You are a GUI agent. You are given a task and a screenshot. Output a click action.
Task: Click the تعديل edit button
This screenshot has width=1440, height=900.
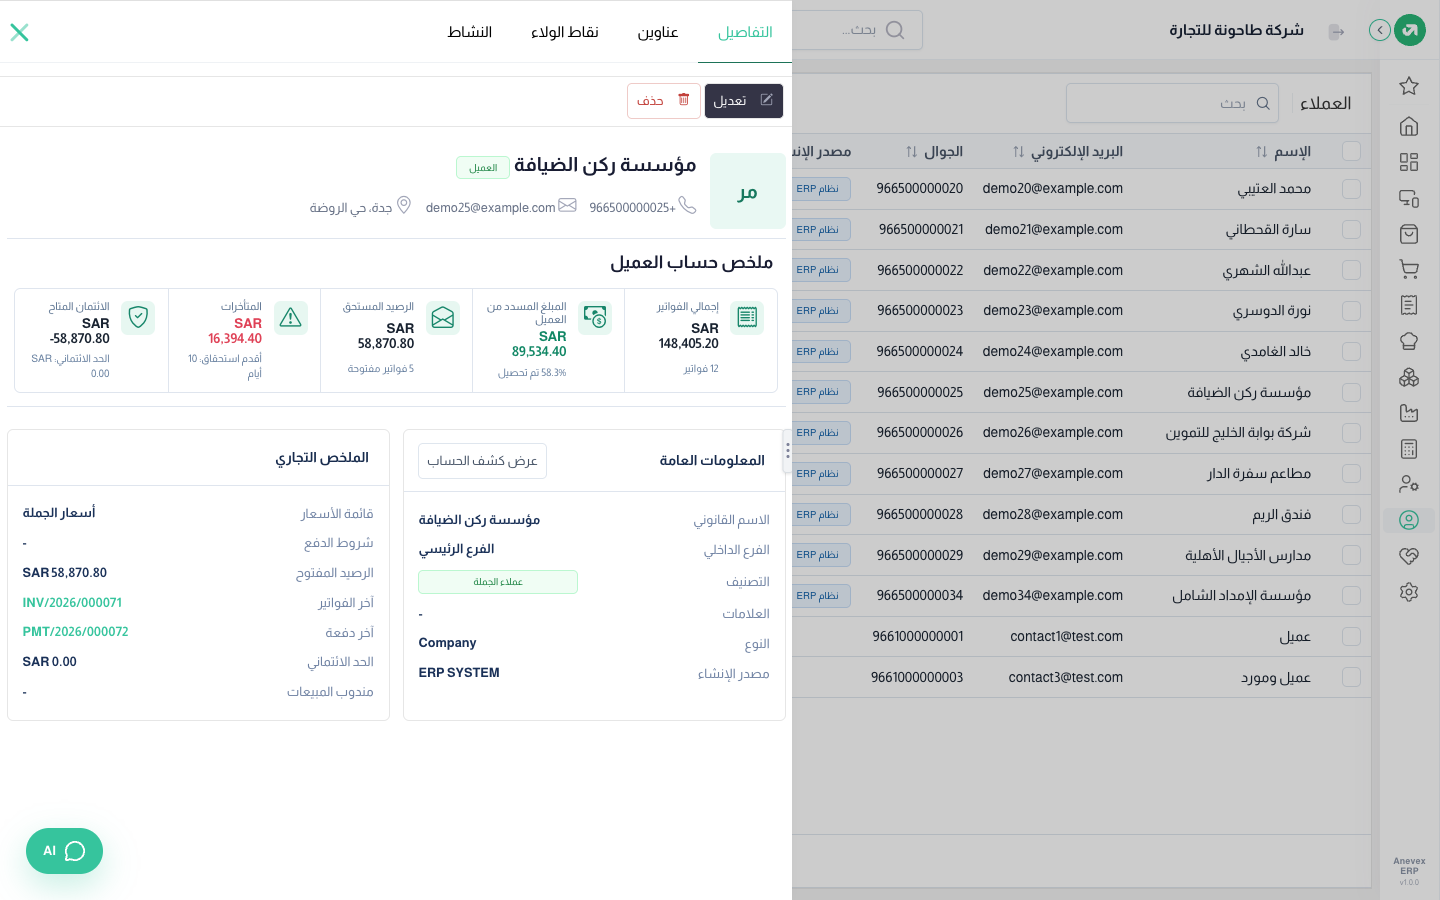click(744, 100)
